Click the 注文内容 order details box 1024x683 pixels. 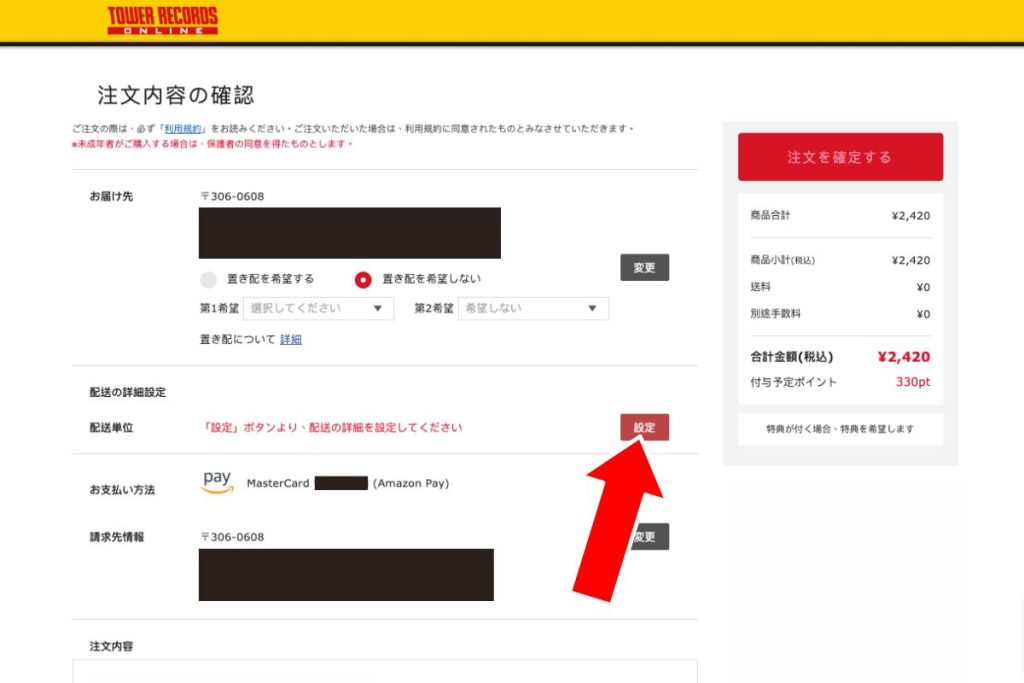click(384, 671)
